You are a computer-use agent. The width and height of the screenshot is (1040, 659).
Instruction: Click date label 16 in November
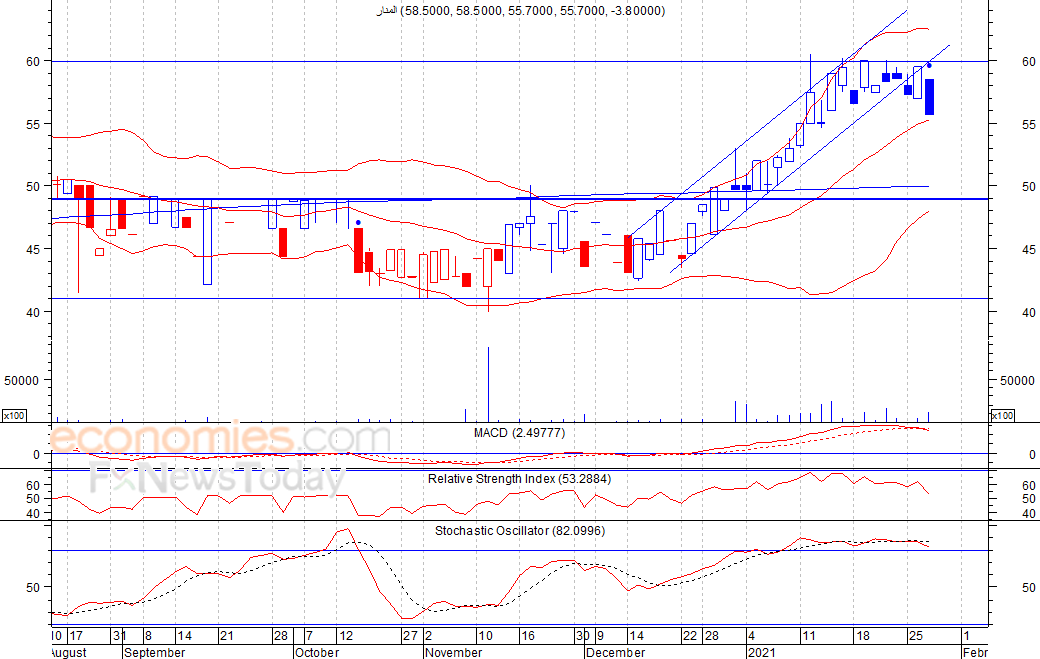pyautogui.click(x=527, y=636)
